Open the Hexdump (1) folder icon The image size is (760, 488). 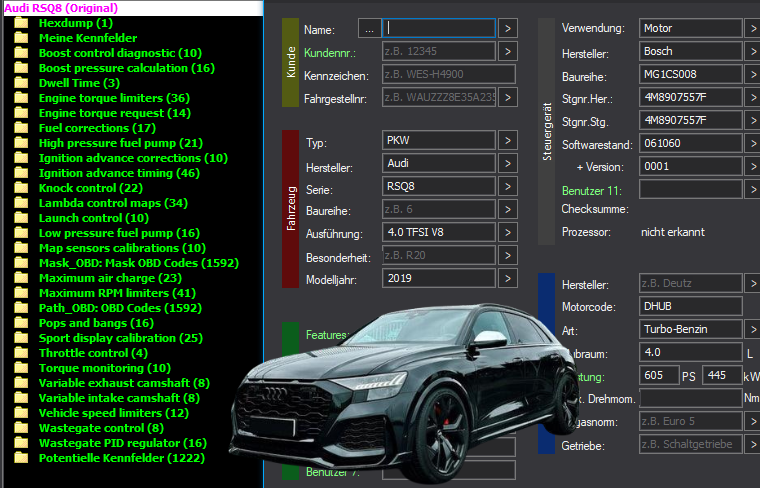coord(21,23)
